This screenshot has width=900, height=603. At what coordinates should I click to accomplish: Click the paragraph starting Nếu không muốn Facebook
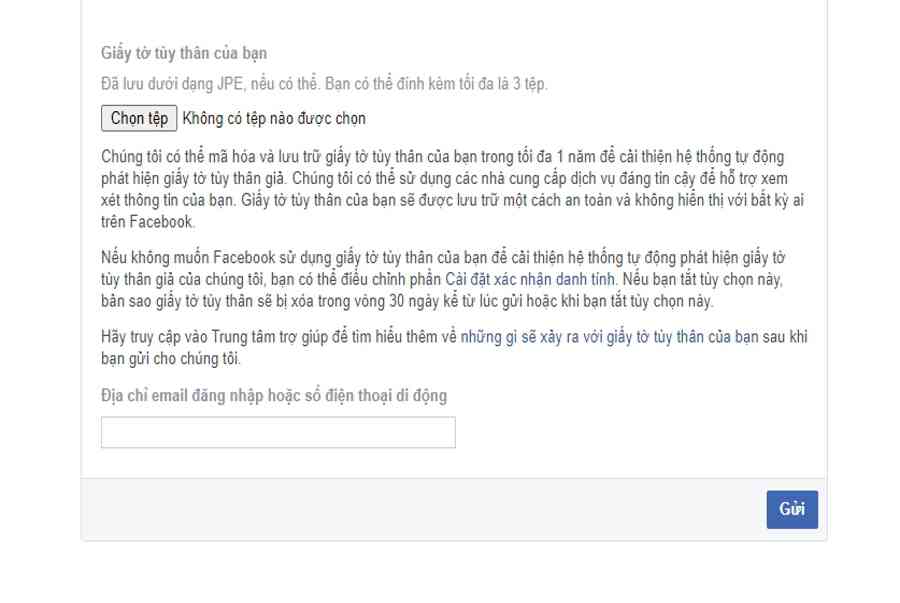(x=443, y=279)
